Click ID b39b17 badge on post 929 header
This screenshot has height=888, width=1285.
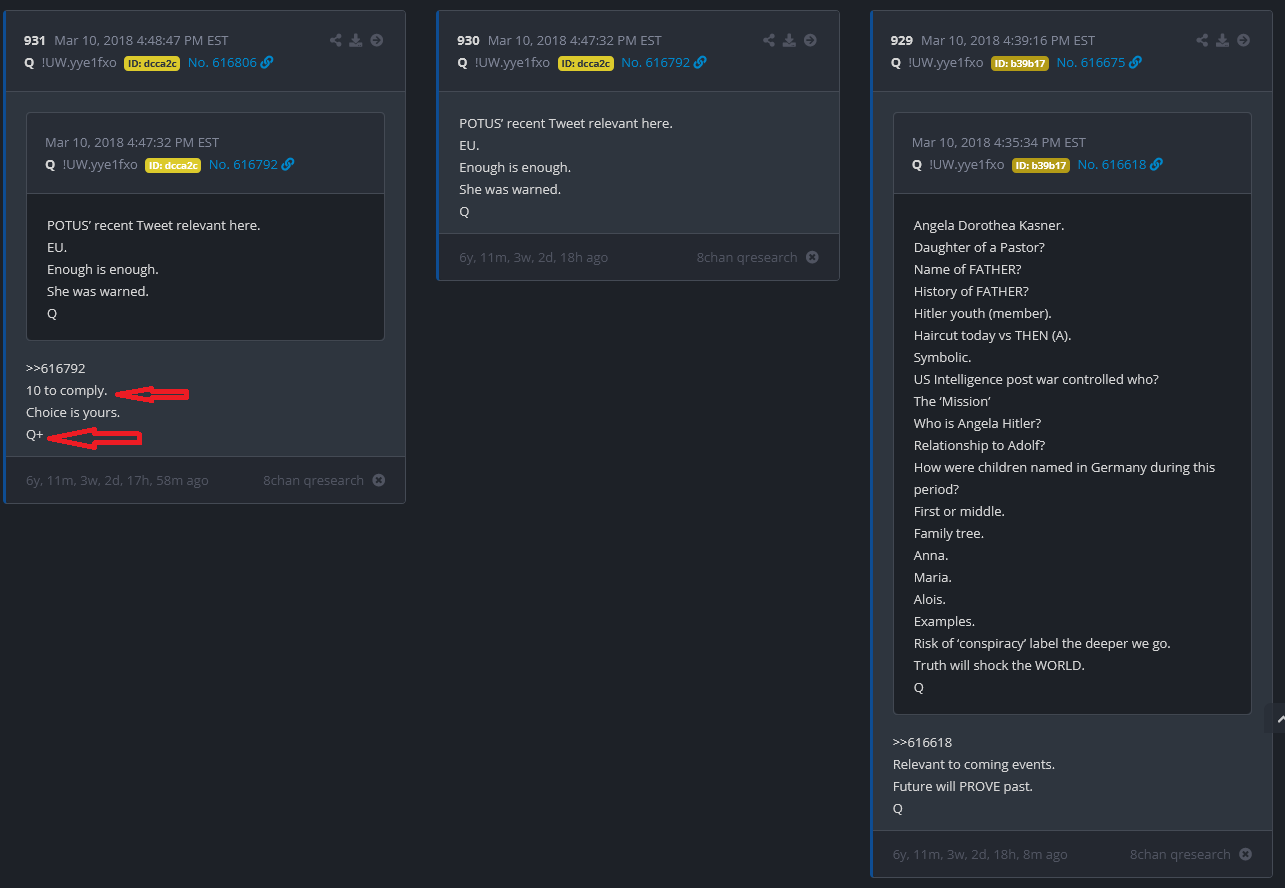click(1019, 63)
